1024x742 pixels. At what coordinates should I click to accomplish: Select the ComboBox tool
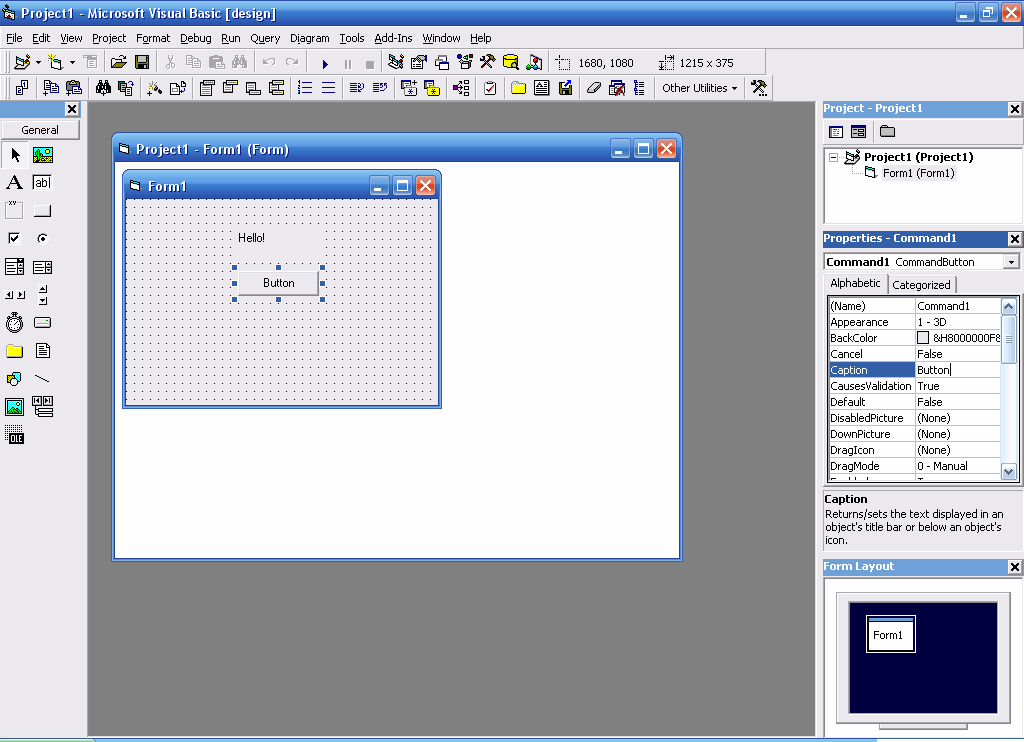(14, 266)
